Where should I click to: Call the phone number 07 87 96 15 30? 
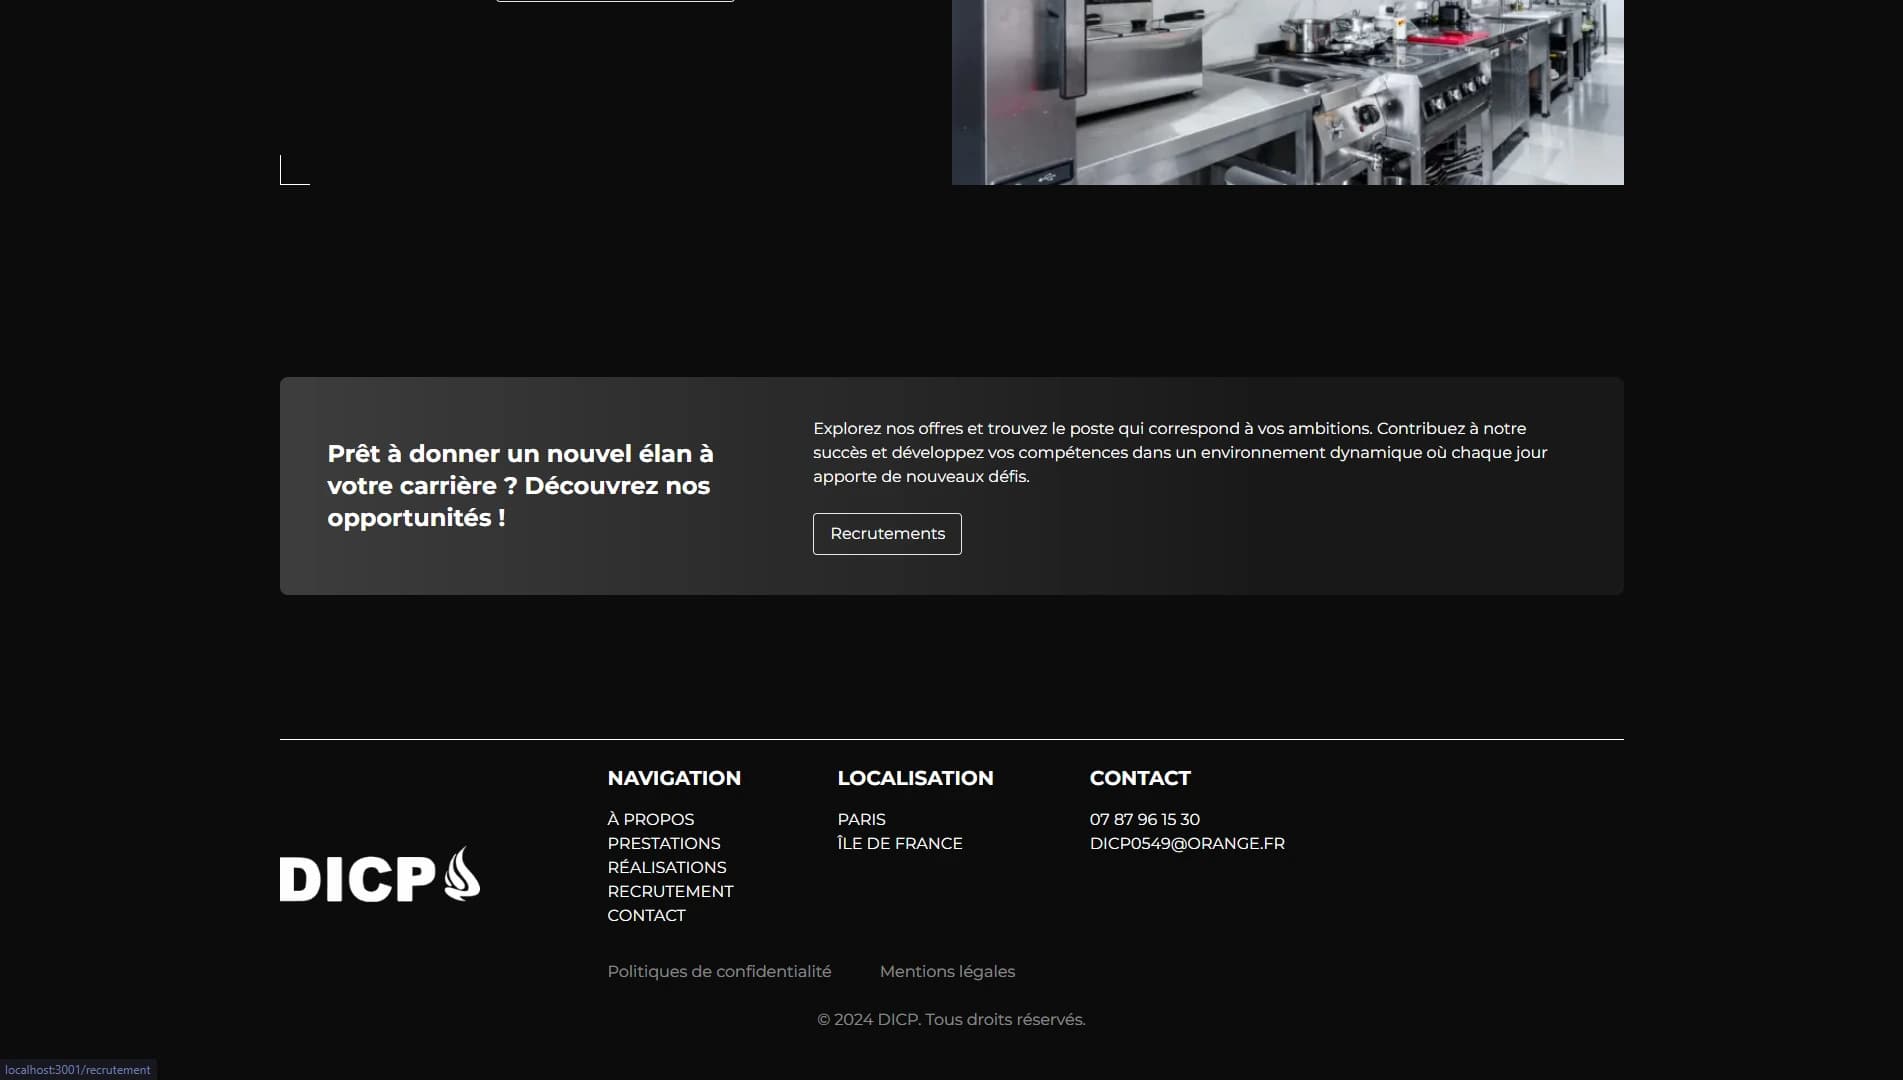pos(1144,819)
